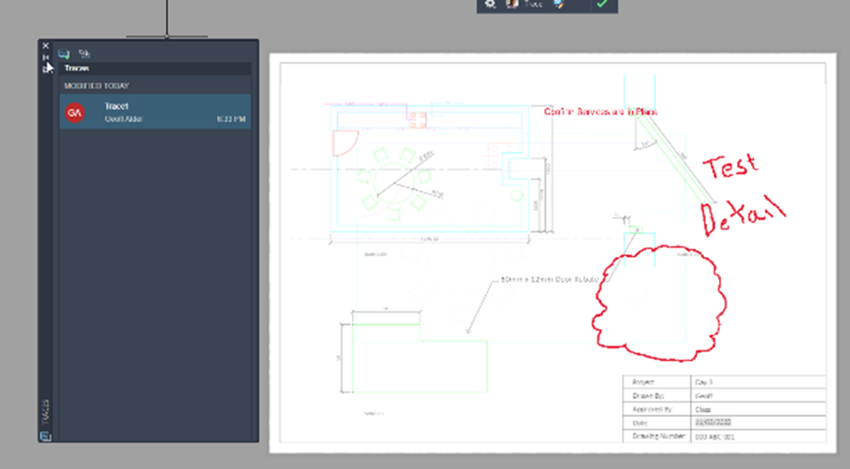
Task: Click the red GA avatar on Trace1
Action: pyautogui.click(x=75, y=112)
